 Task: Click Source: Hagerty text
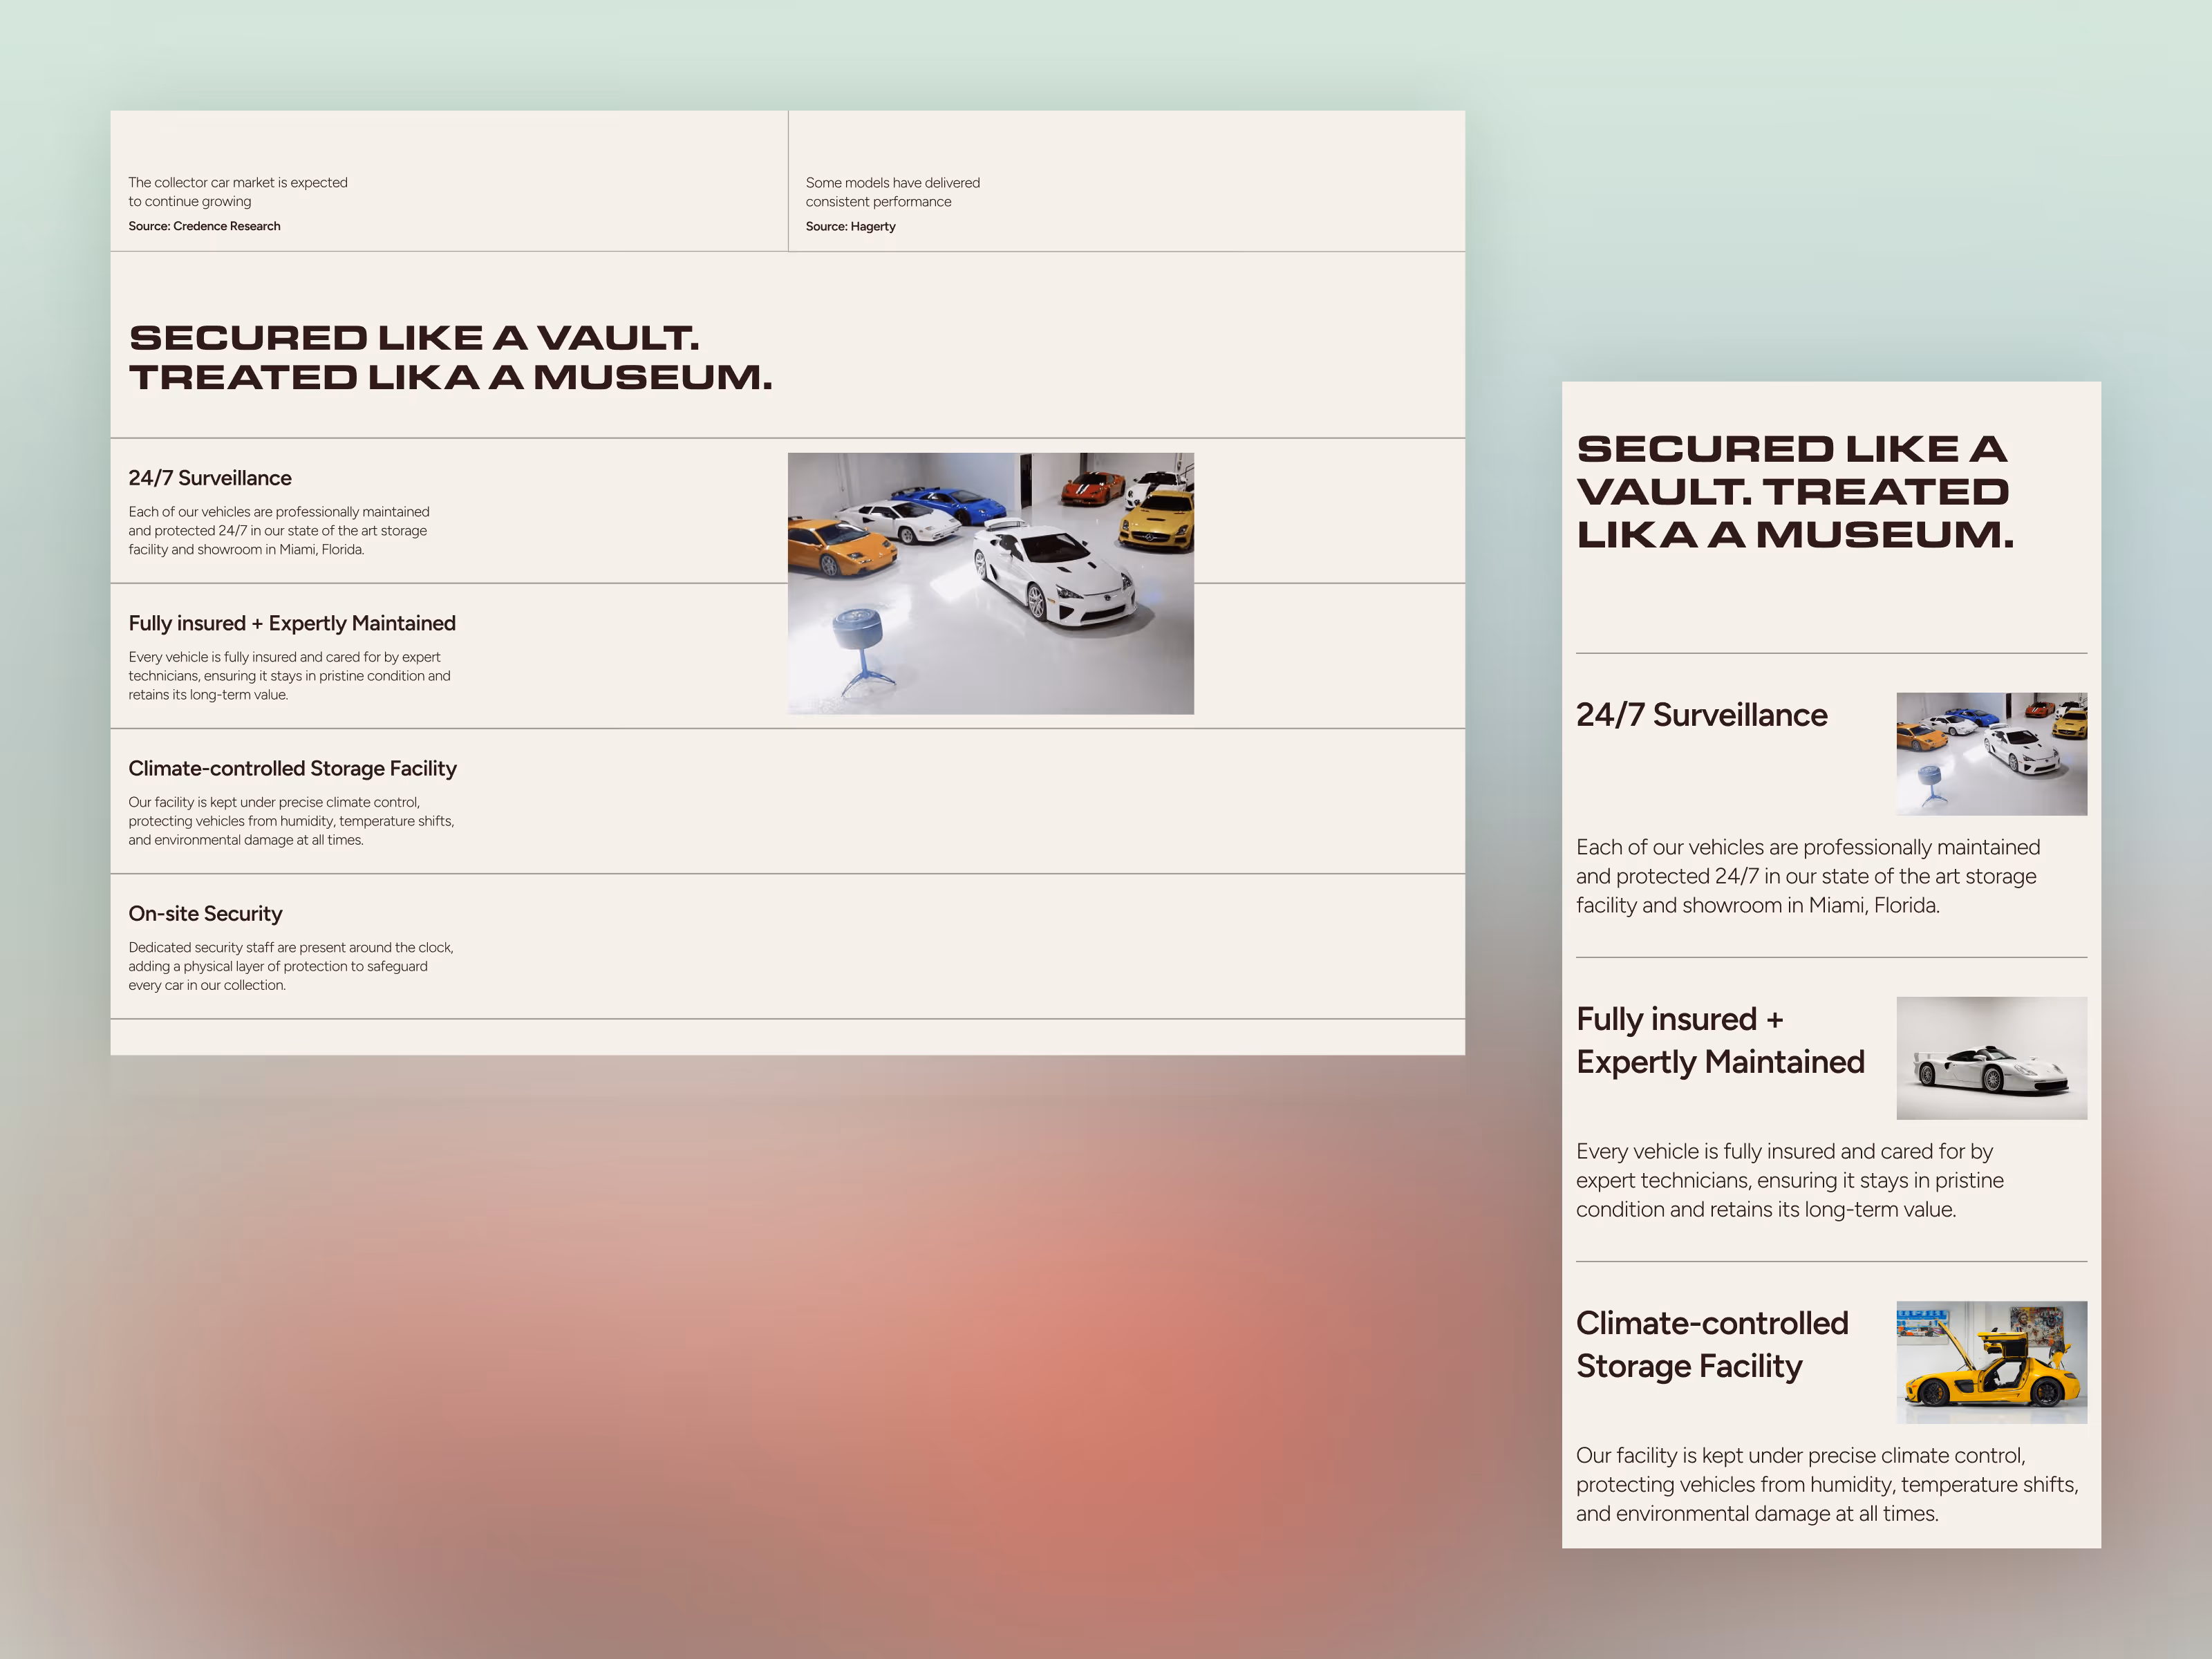click(850, 226)
